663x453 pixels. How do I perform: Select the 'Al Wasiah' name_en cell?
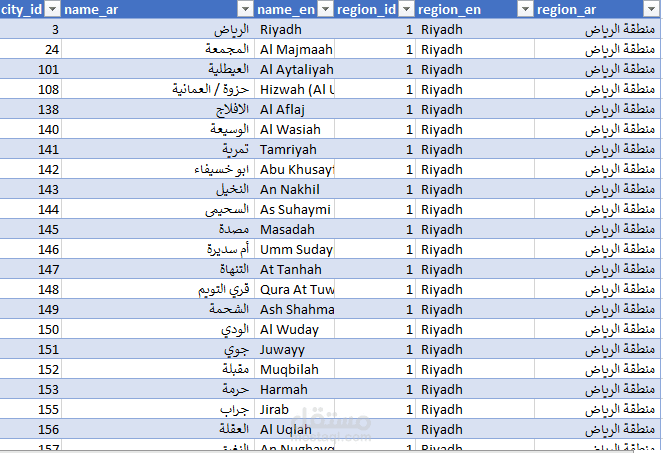[x=294, y=129]
